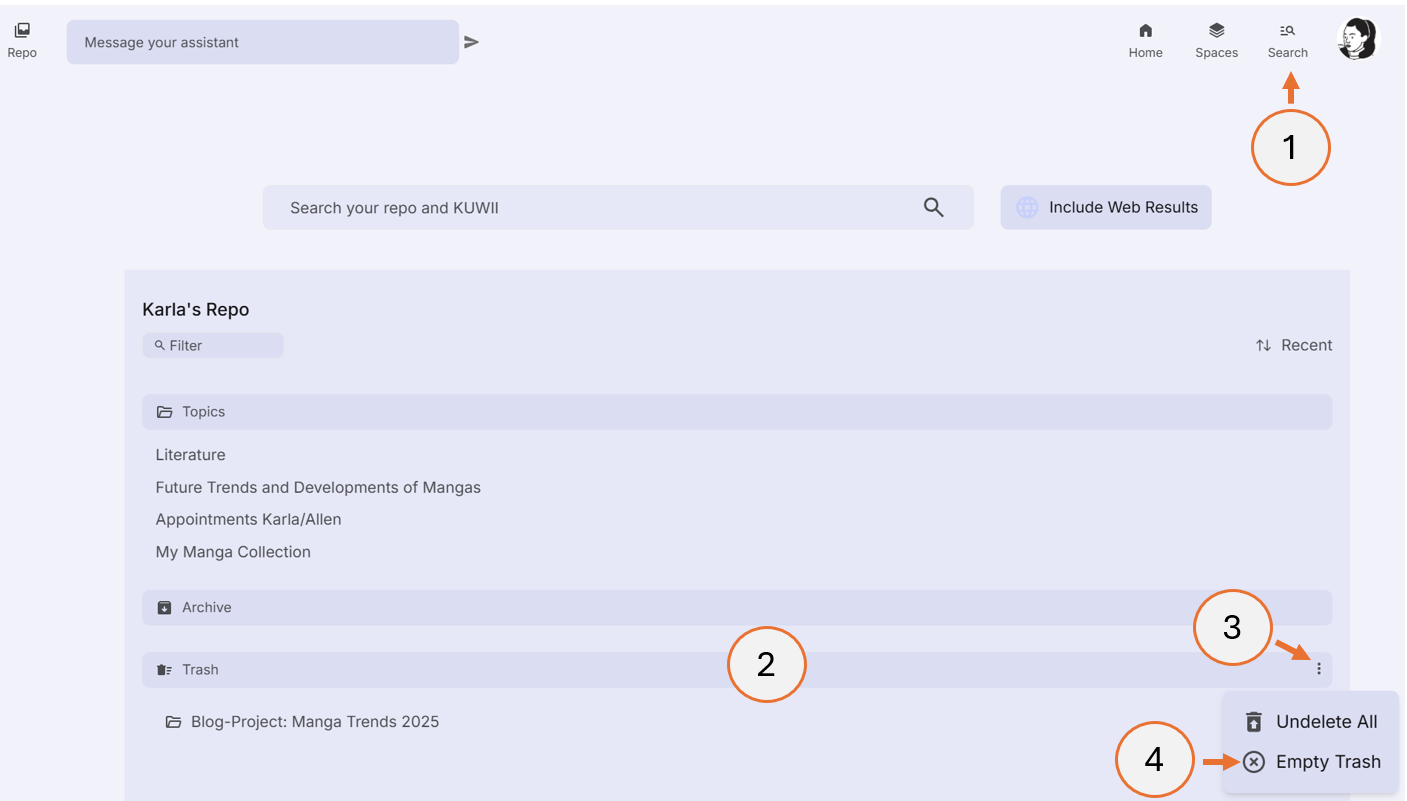Open the My Manga Collection topic
Screen dimensions: 1407x801
233,551
